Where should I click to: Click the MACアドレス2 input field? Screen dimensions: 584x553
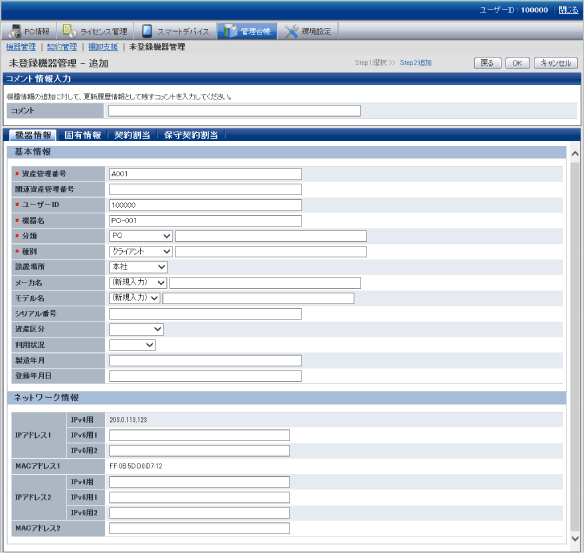199,528
